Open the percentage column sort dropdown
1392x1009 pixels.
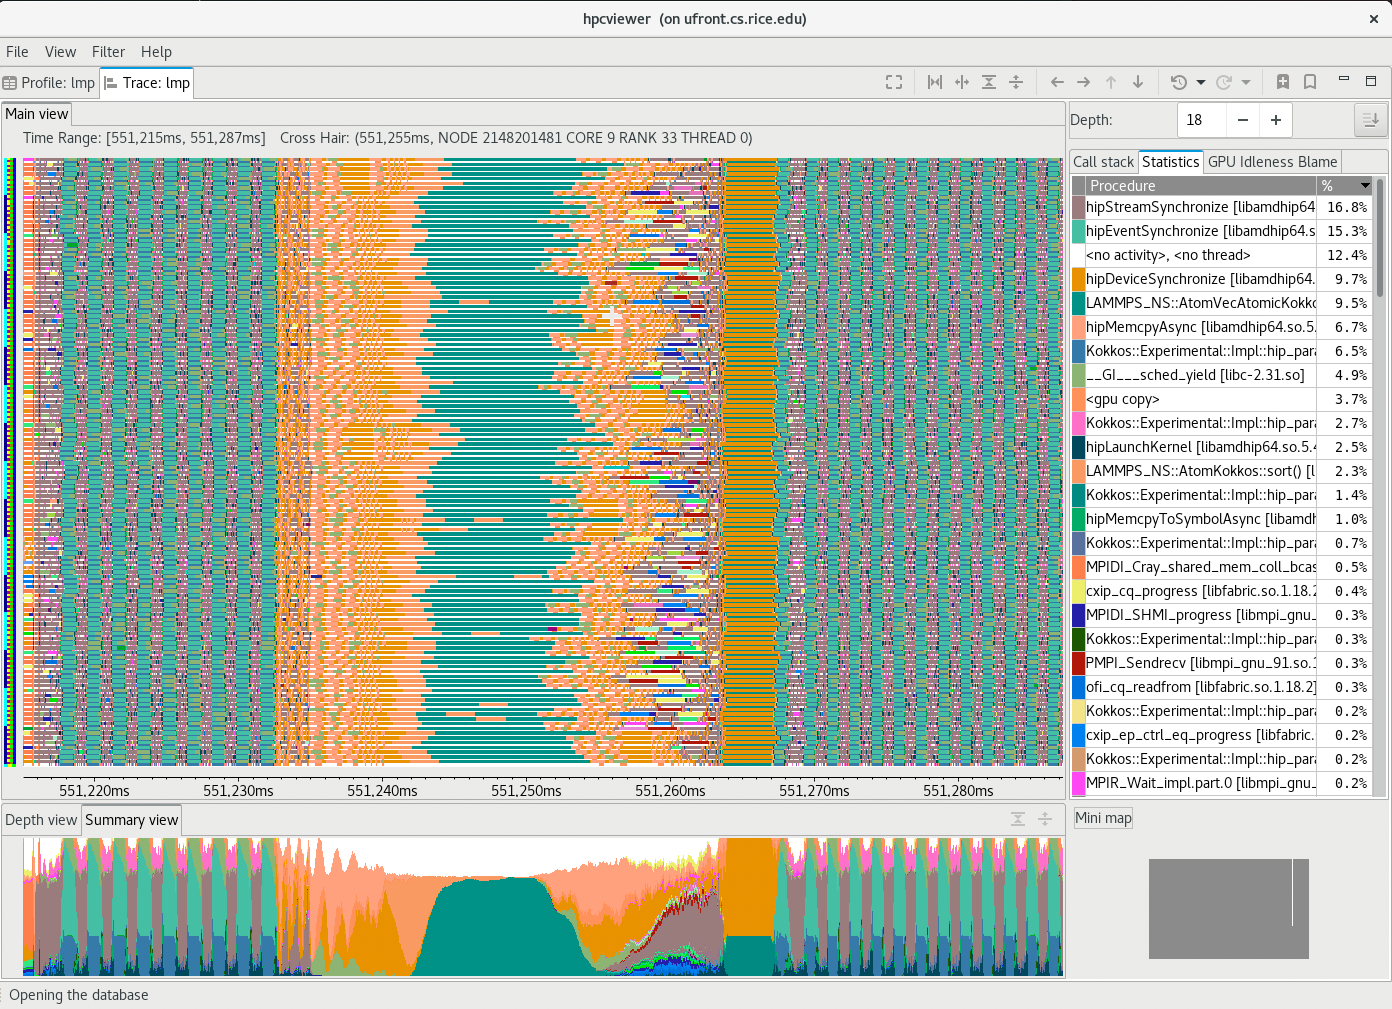pos(1363,185)
